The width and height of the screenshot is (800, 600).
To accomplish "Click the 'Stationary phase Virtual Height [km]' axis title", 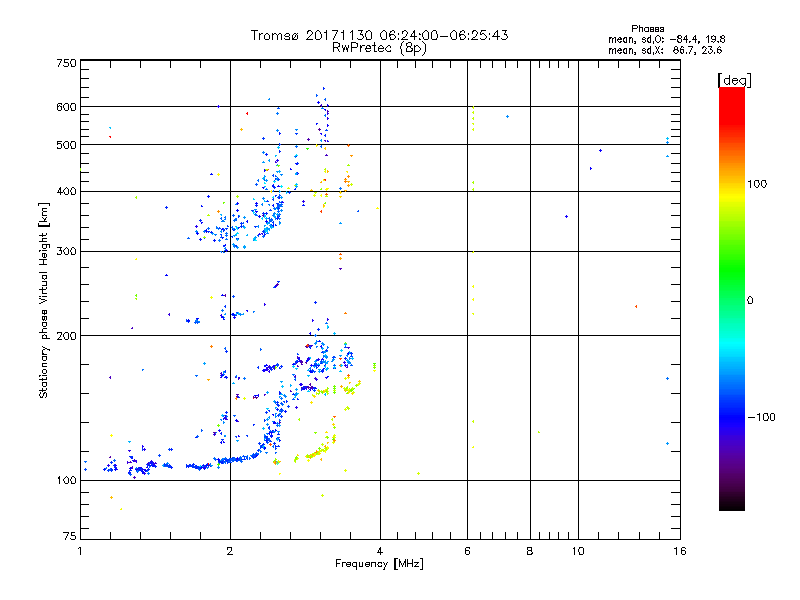I will click(44, 300).
